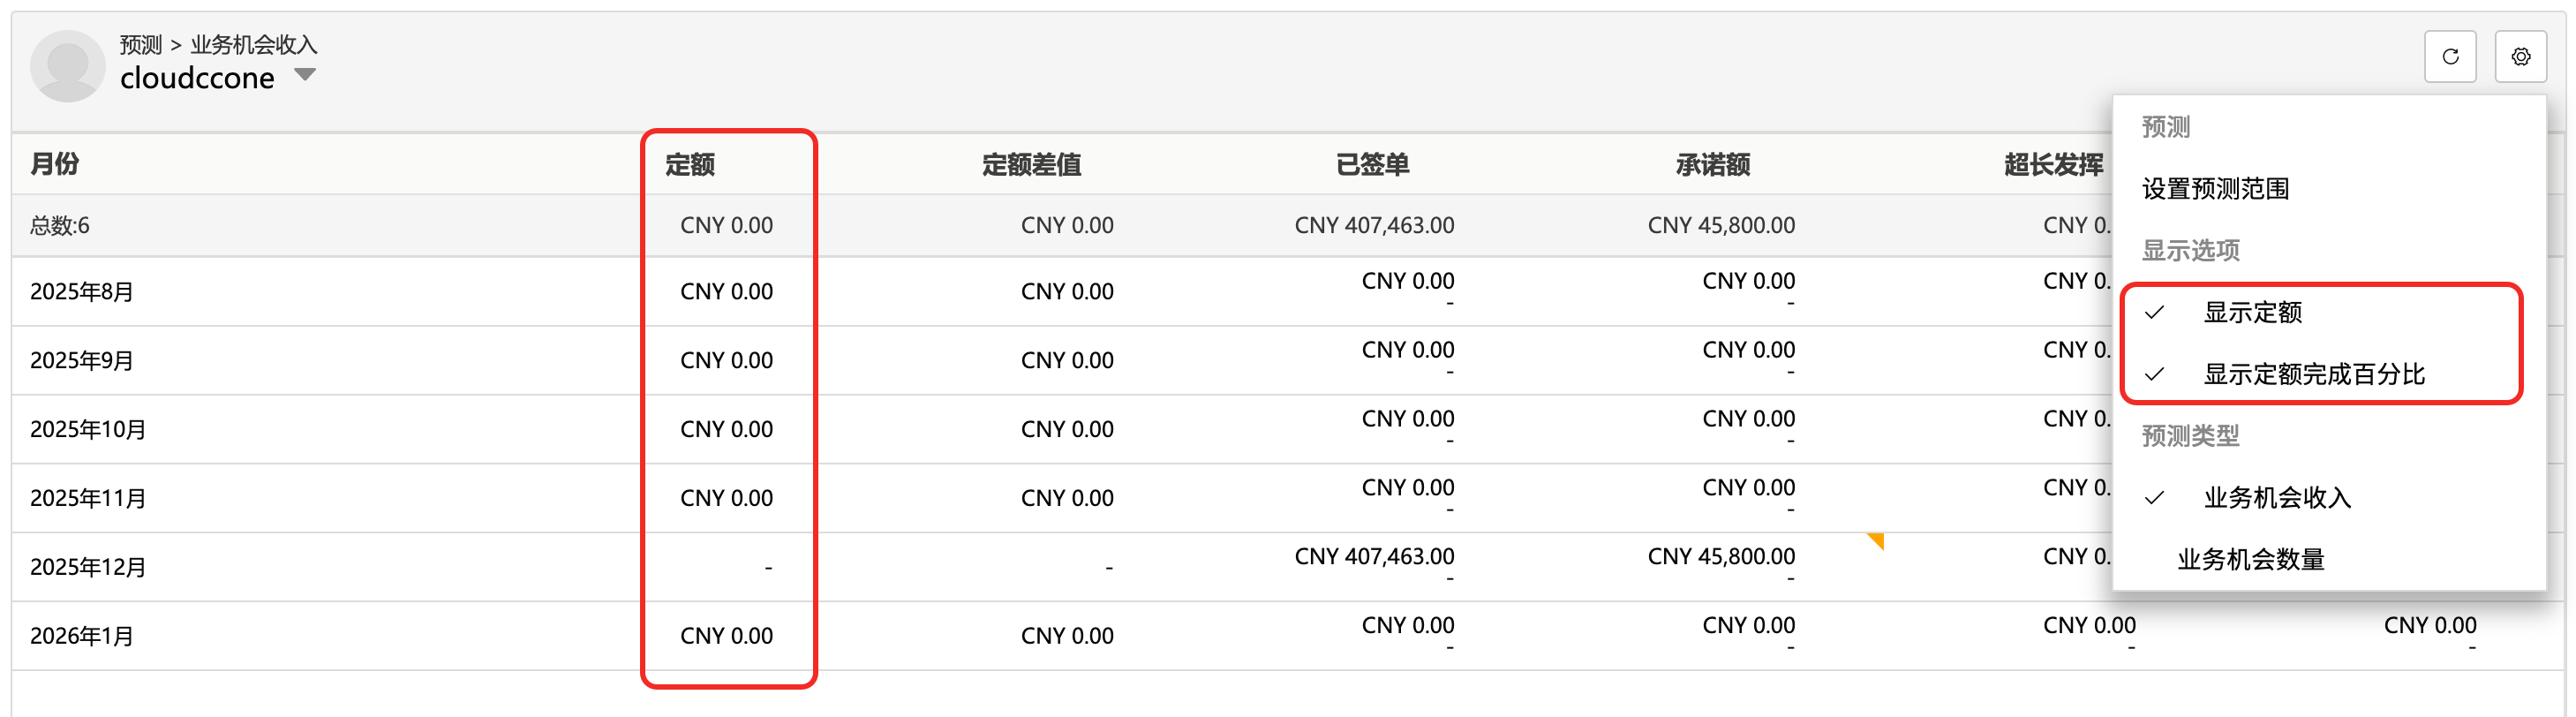2576x717 pixels.
Task: Click the orange flag marker in December row
Action: (1876, 541)
